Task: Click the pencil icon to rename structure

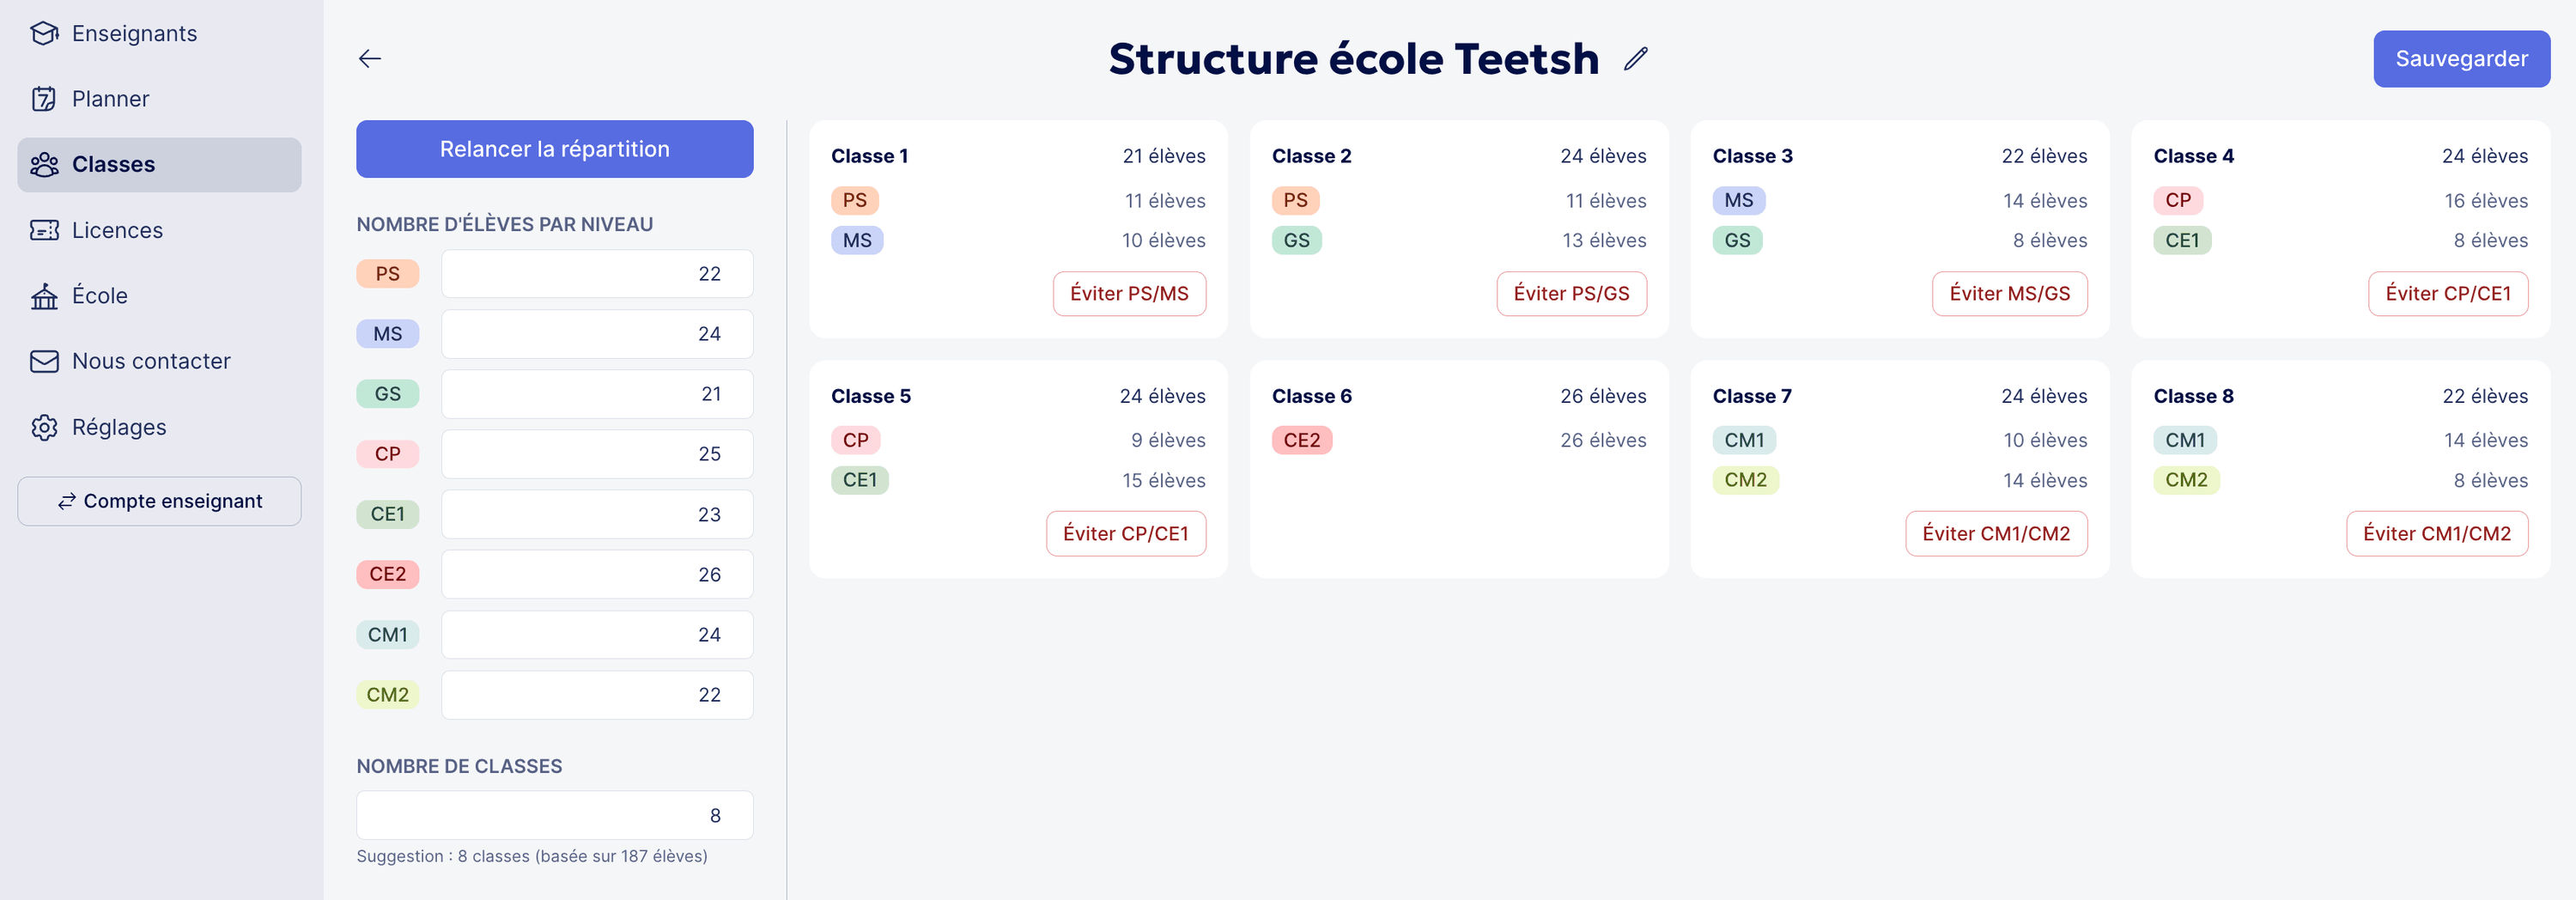Action: coord(1635,59)
